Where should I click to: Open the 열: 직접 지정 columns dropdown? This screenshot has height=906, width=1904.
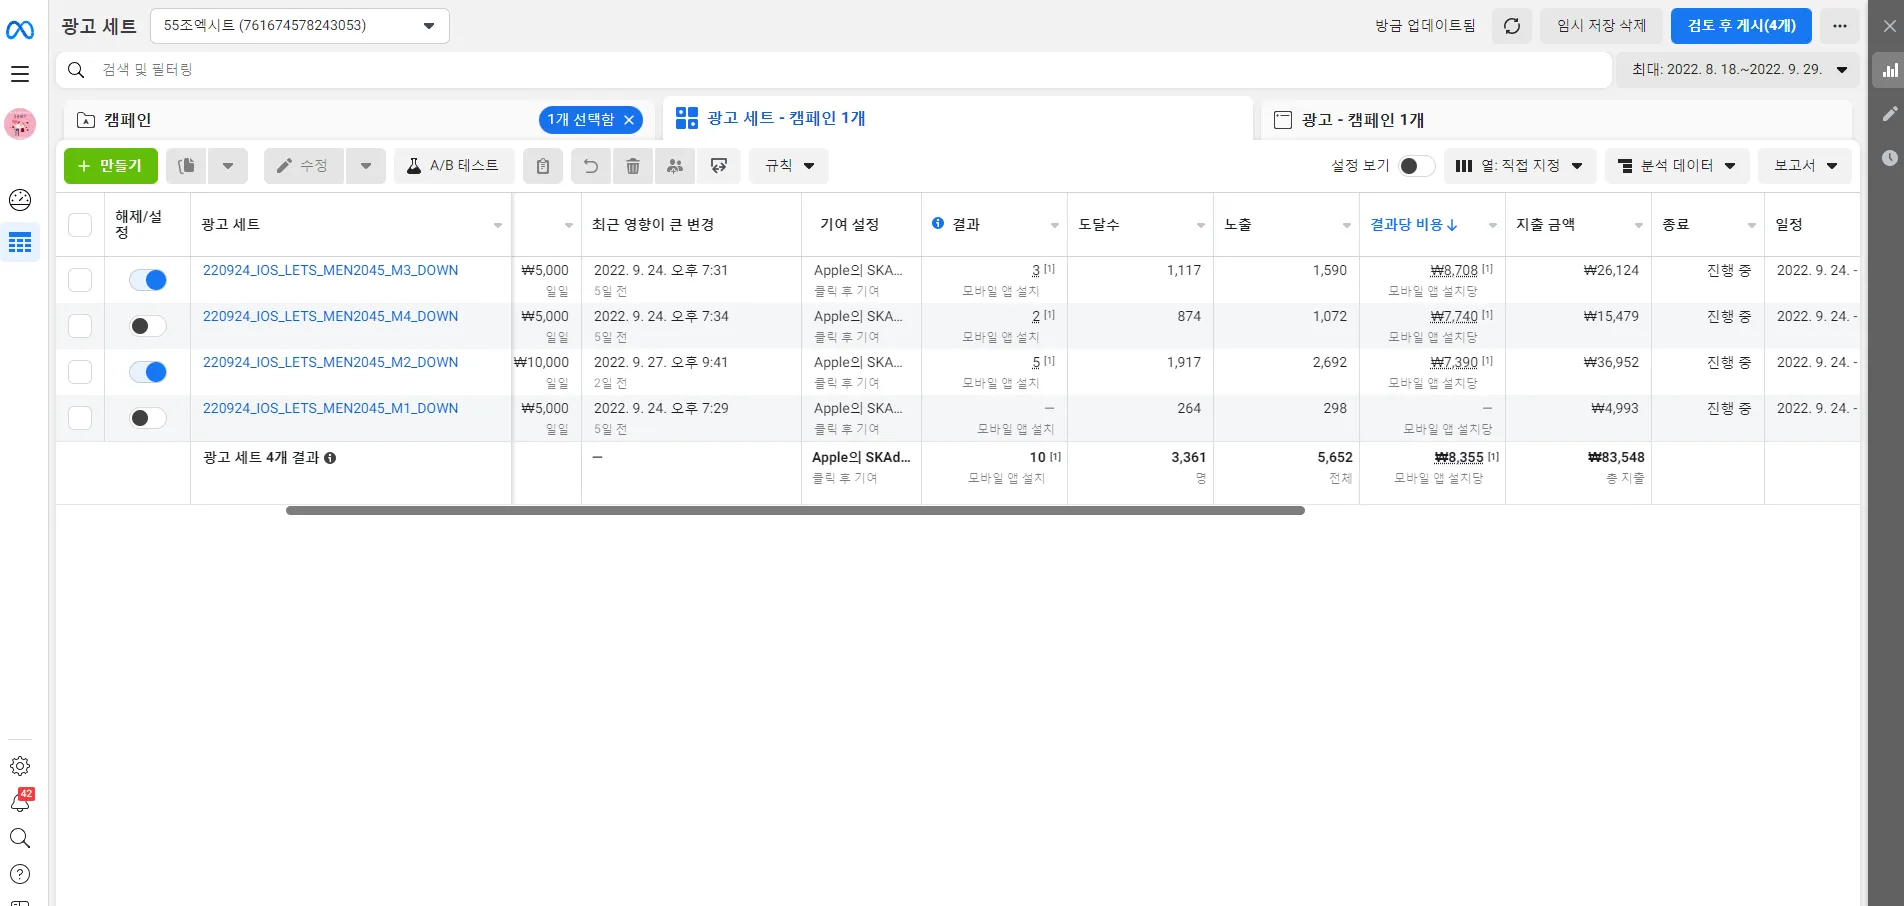1520,166
